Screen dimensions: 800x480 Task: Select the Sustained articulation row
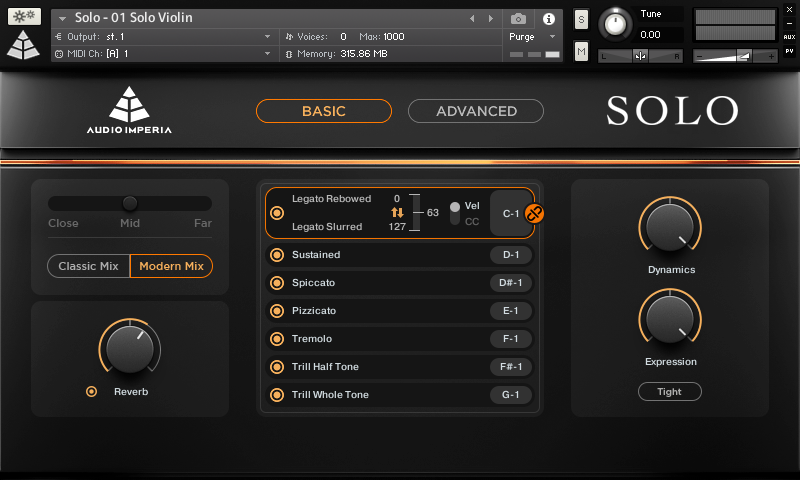pos(399,255)
